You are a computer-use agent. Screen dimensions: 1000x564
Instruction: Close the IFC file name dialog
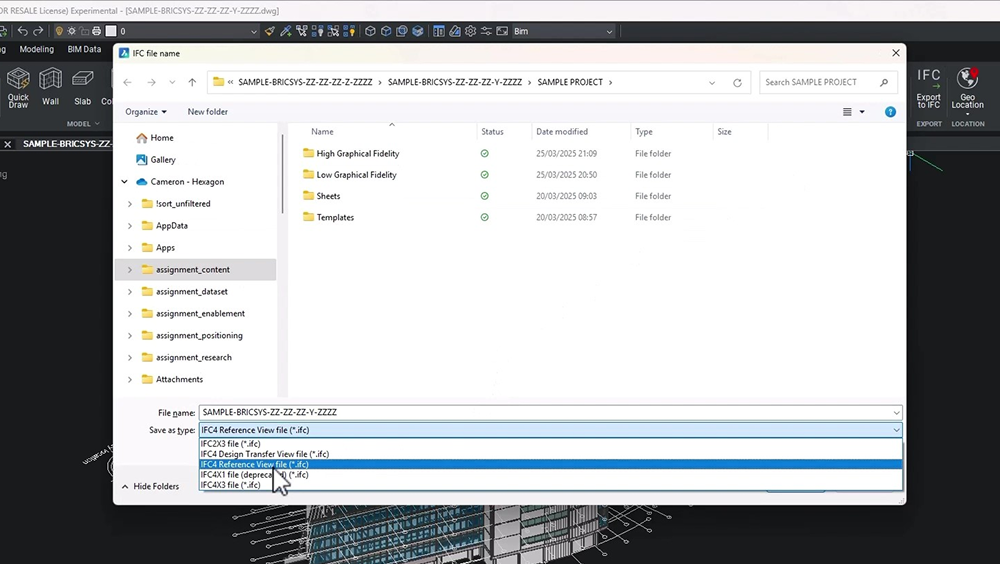(895, 53)
